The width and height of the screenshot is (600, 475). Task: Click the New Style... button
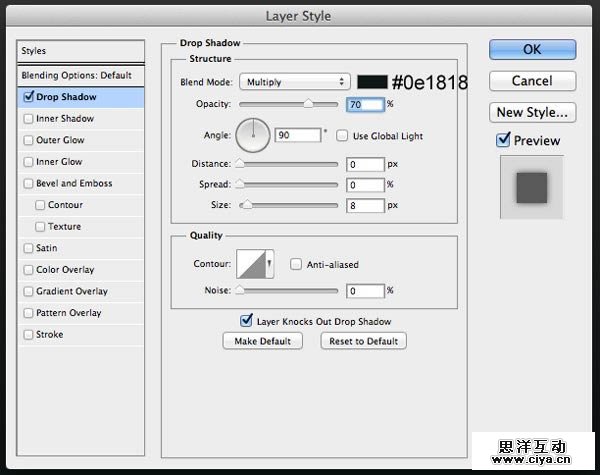532,112
